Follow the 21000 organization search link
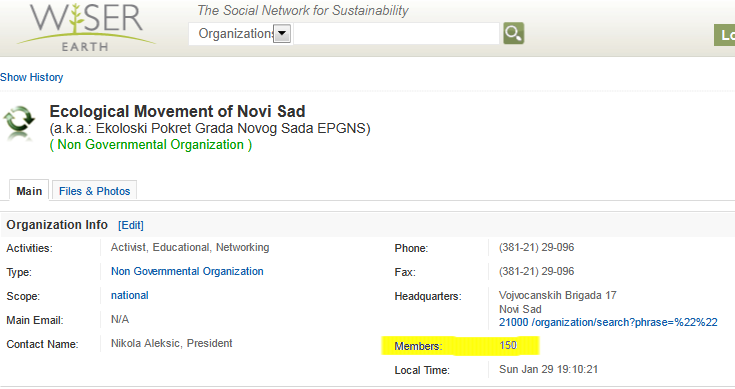Viewport: 735px width, 389px height. click(608, 322)
